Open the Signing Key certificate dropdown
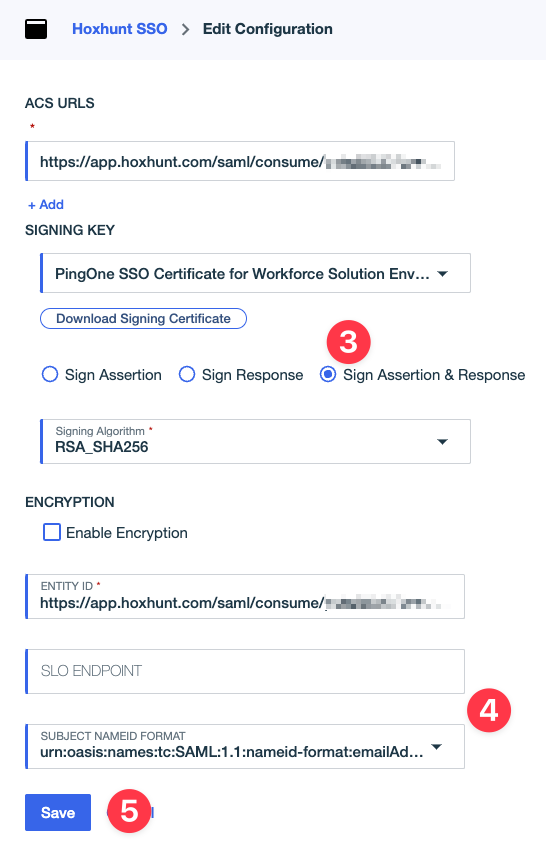The image size is (546, 851). coord(255,273)
